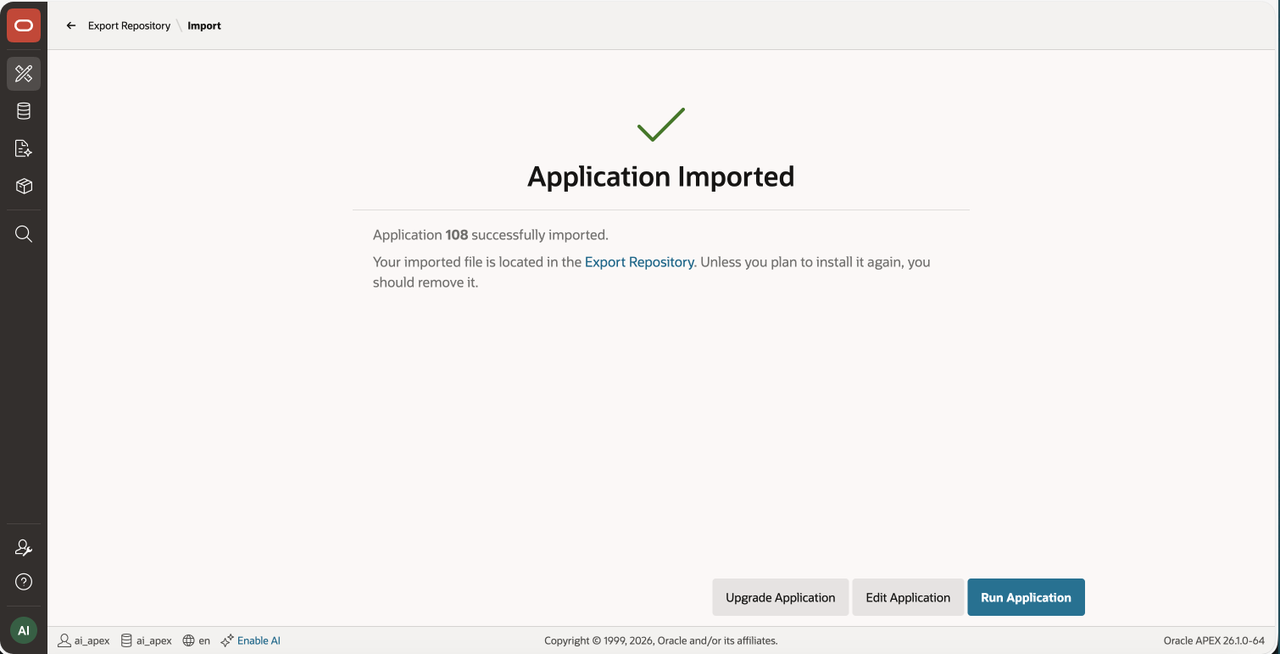1280x654 pixels.
Task: Click the Upgrade Application button
Action: pyautogui.click(x=780, y=597)
